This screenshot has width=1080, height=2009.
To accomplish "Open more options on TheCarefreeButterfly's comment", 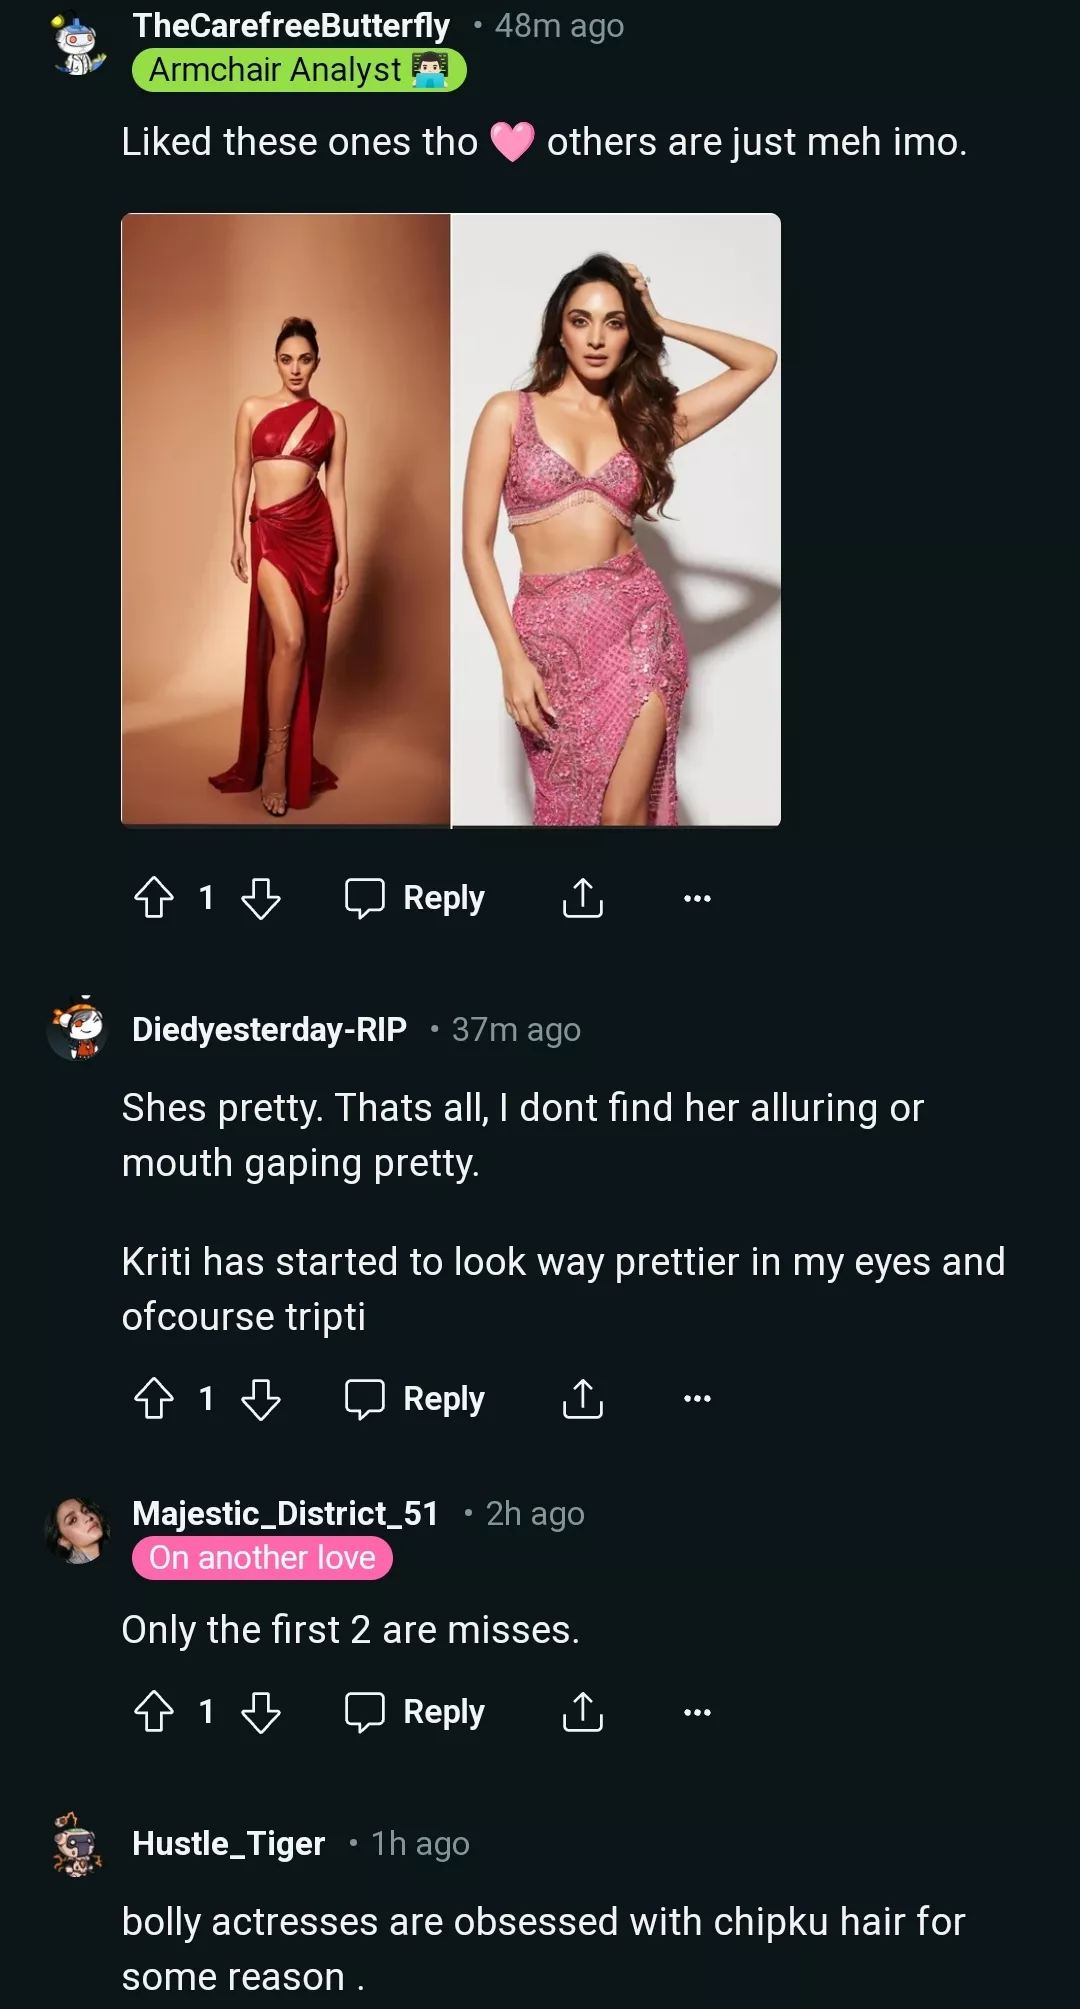I will (x=697, y=897).
